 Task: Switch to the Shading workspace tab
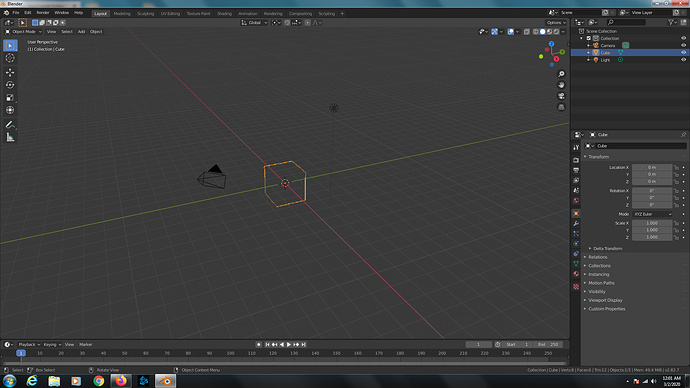pos(224,14)
